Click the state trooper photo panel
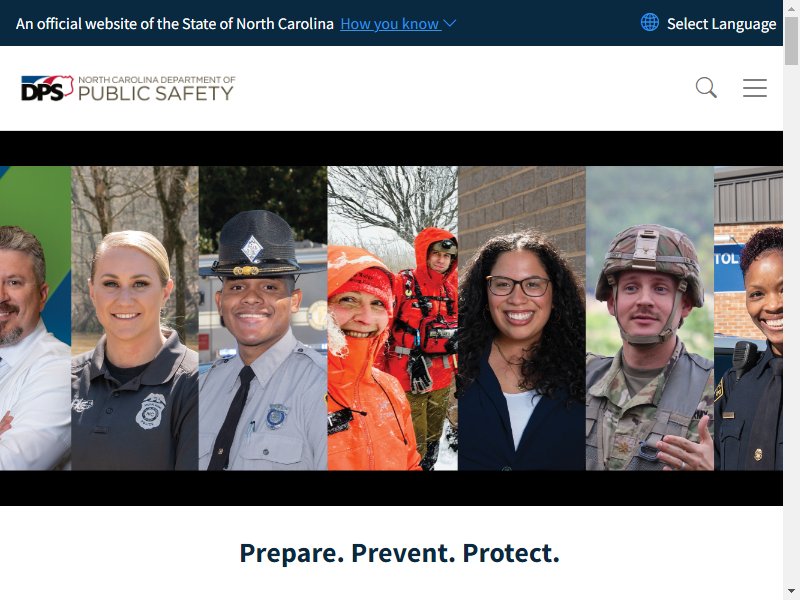Screen dimensions: 800x600 point(263,318)
